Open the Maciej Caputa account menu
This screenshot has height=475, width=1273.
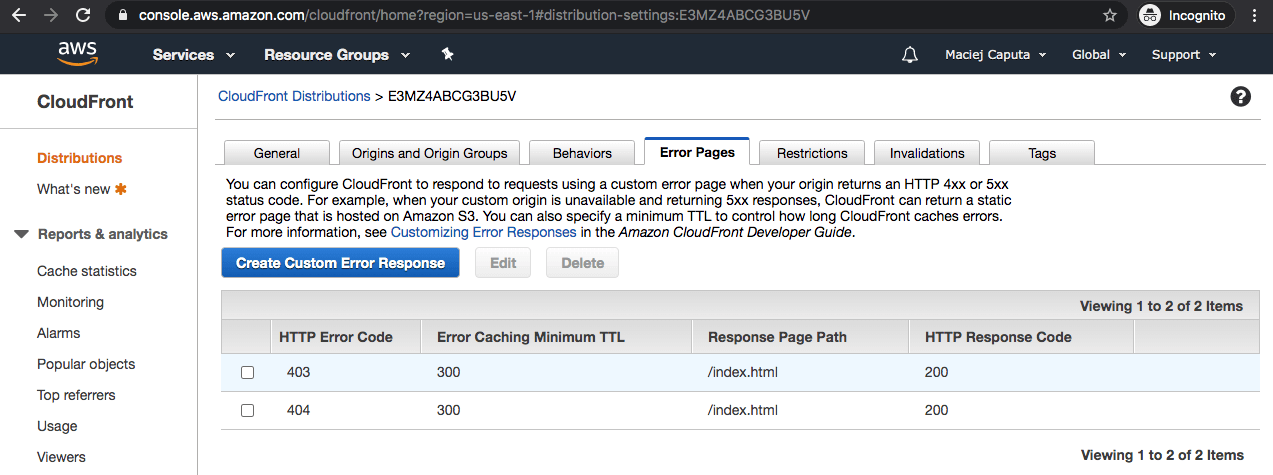(995, 55)
